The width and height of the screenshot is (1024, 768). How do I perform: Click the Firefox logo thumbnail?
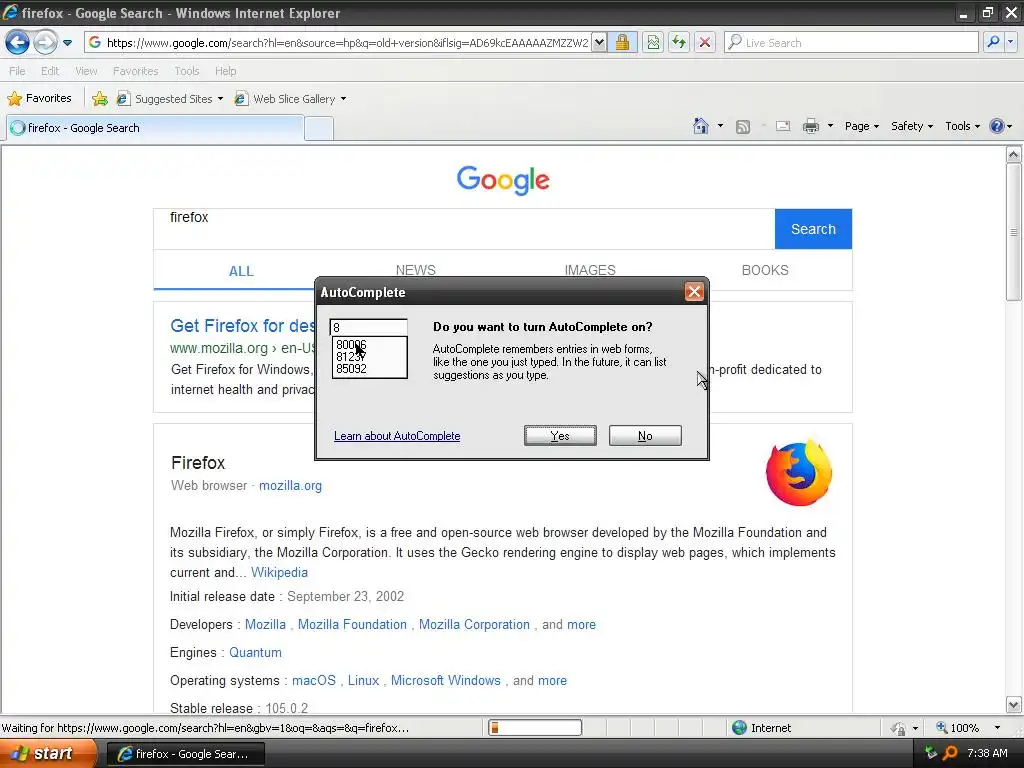coord(799,472)
